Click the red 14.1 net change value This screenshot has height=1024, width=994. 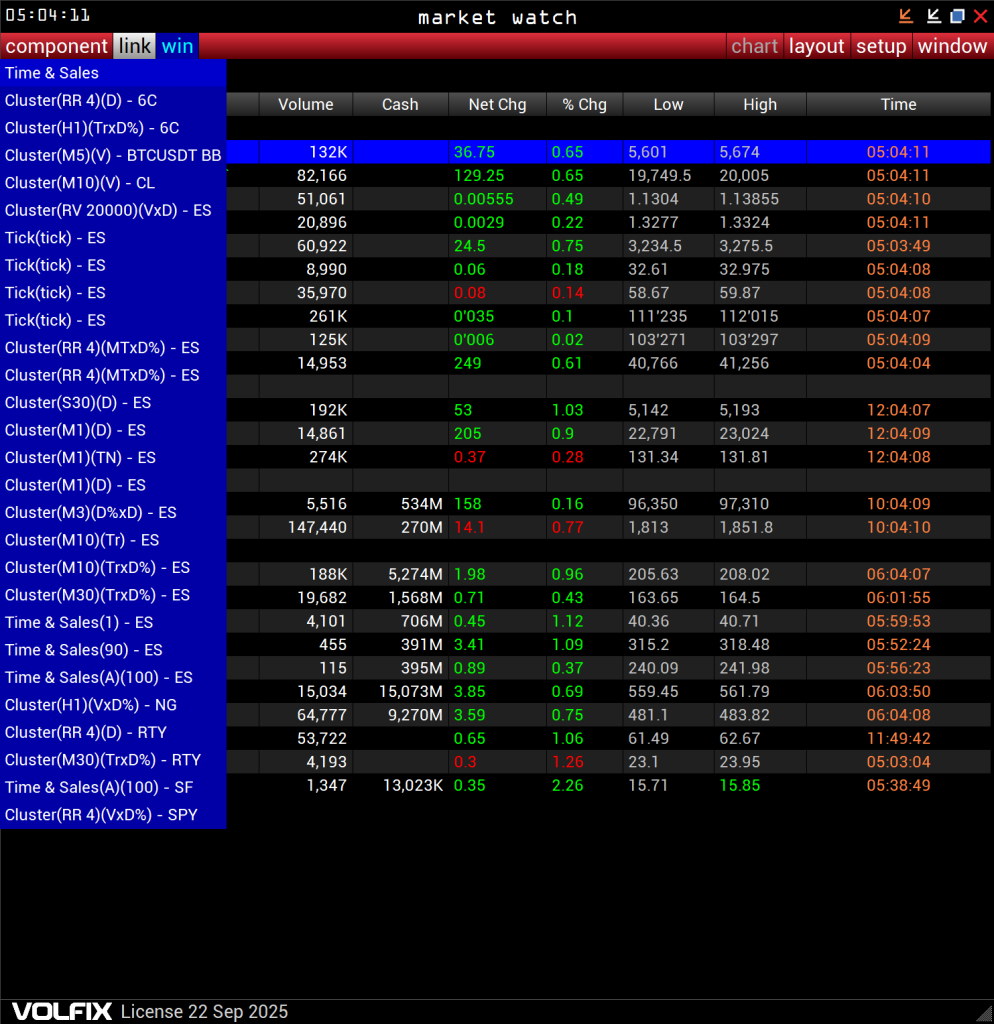pyautogui.click(x=470, y=528)
